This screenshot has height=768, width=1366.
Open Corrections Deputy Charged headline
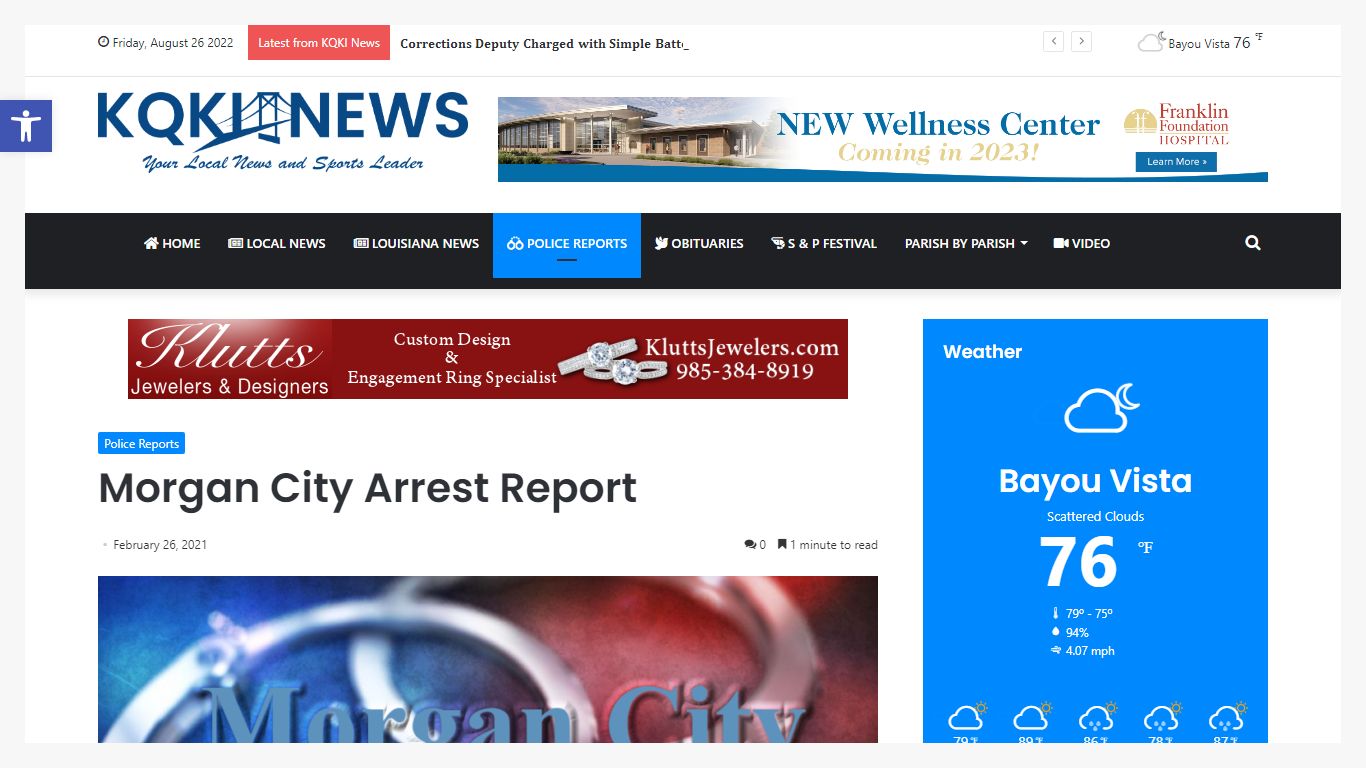click(544, 43)
